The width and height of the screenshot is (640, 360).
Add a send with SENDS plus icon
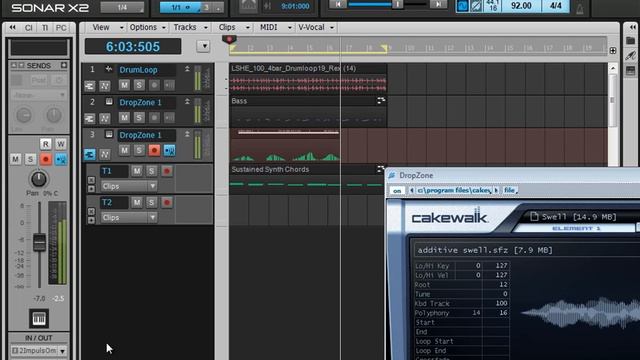[64, 65]
